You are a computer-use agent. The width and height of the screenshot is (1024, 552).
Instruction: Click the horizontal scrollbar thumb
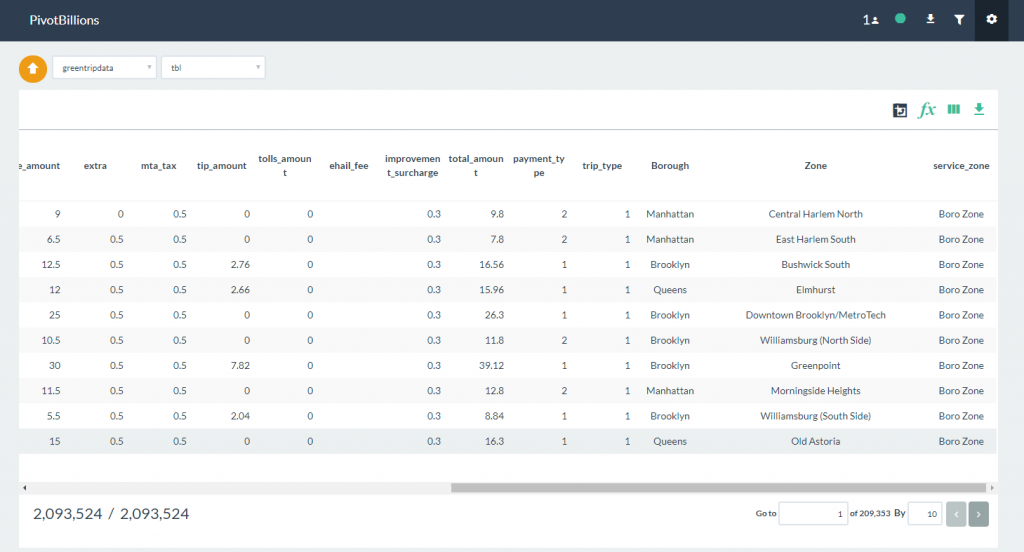click(718, 488)
